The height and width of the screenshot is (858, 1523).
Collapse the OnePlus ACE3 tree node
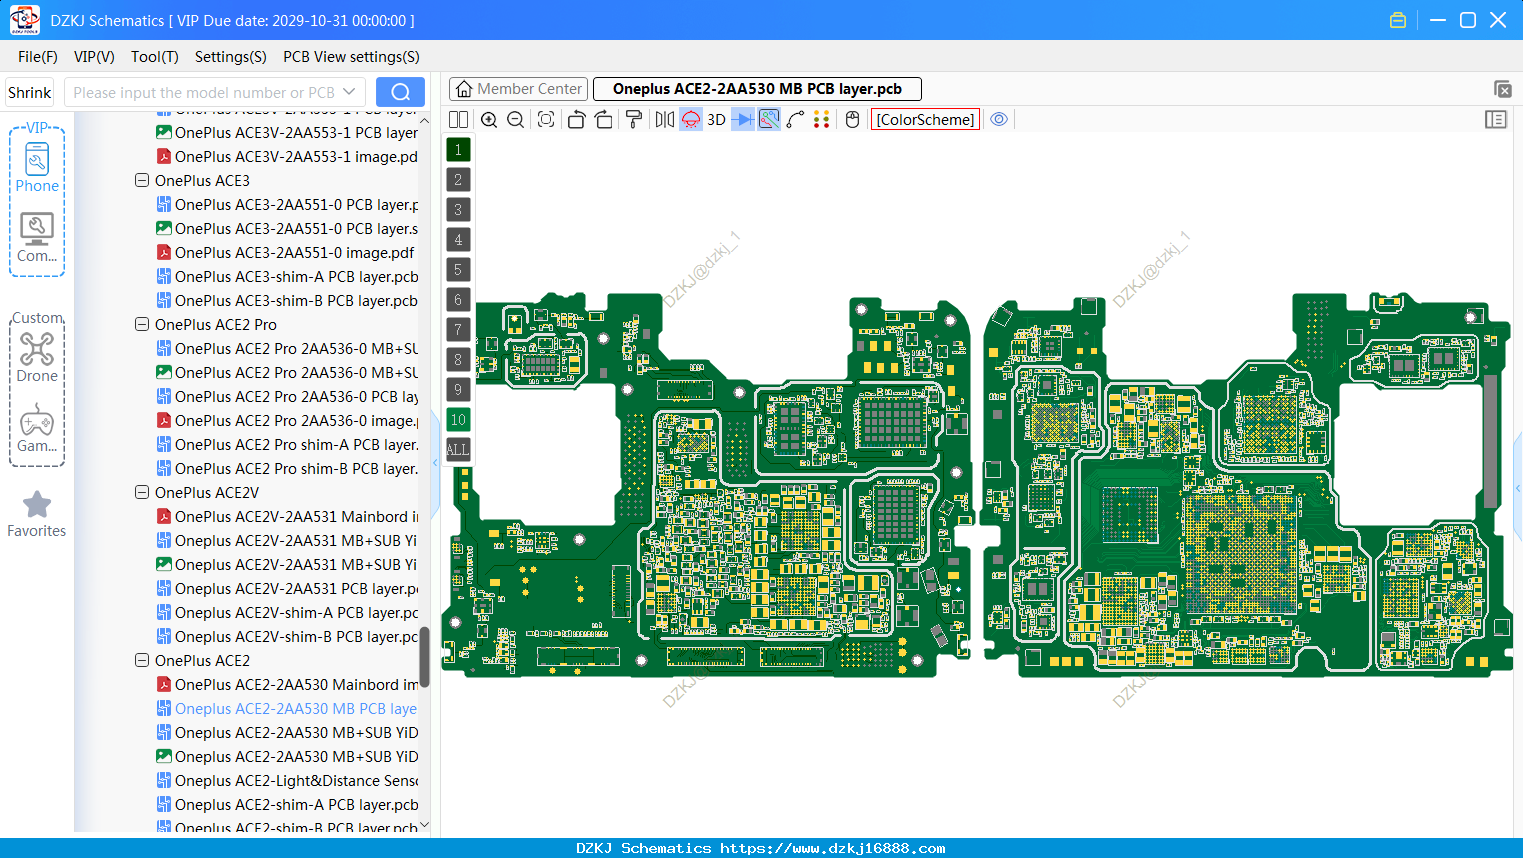point(142,181)
